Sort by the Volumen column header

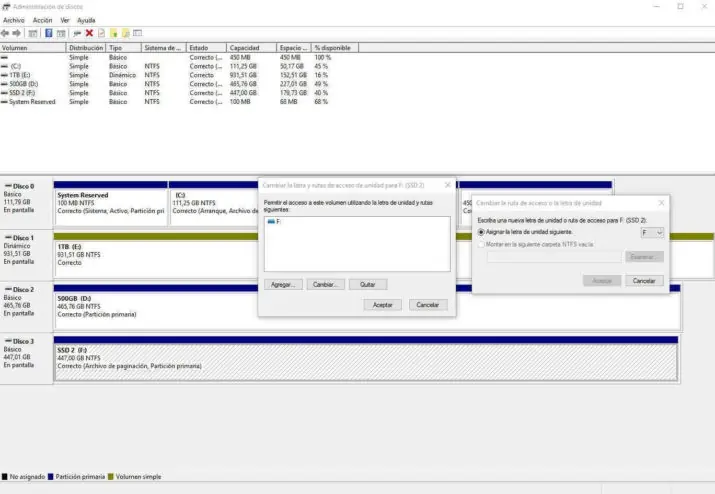(x=33, y=47)
